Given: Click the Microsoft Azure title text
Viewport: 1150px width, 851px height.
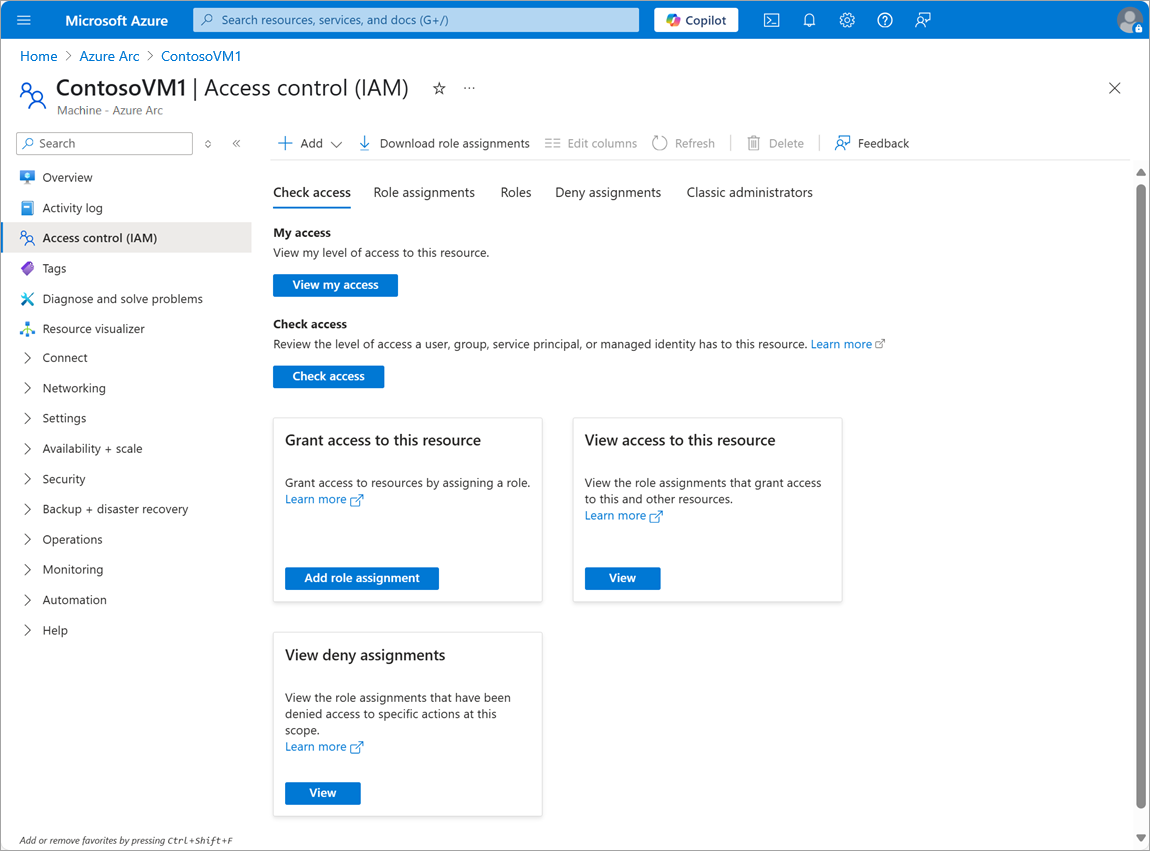Looking at the screenshot, I should pyautogui.click(x=117, y=21).
